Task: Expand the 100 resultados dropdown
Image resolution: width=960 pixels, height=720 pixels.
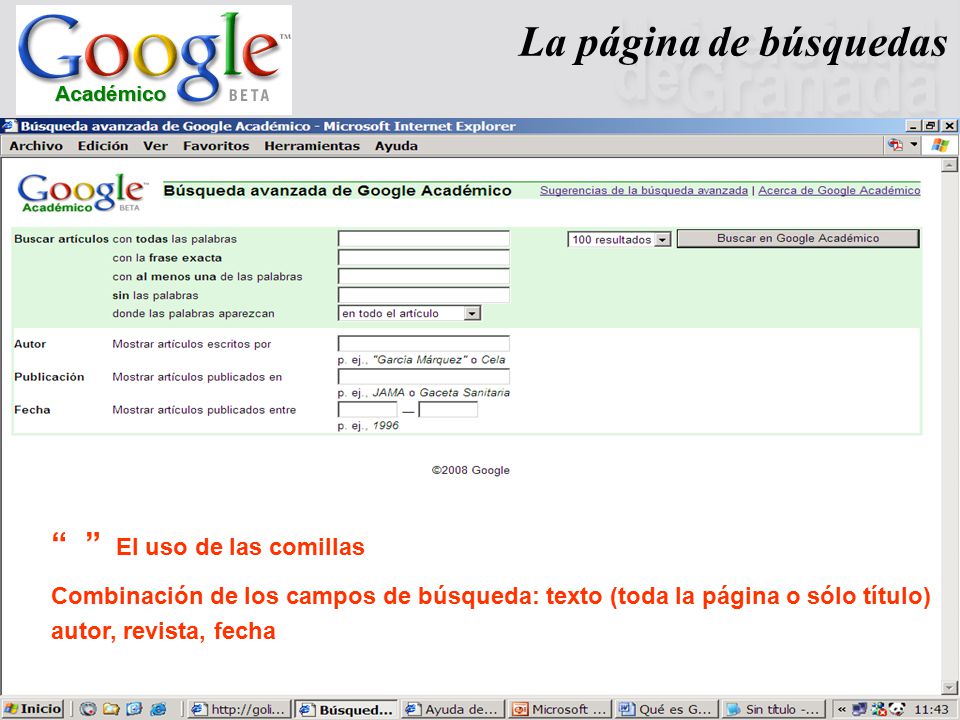Action: point(663,239)
